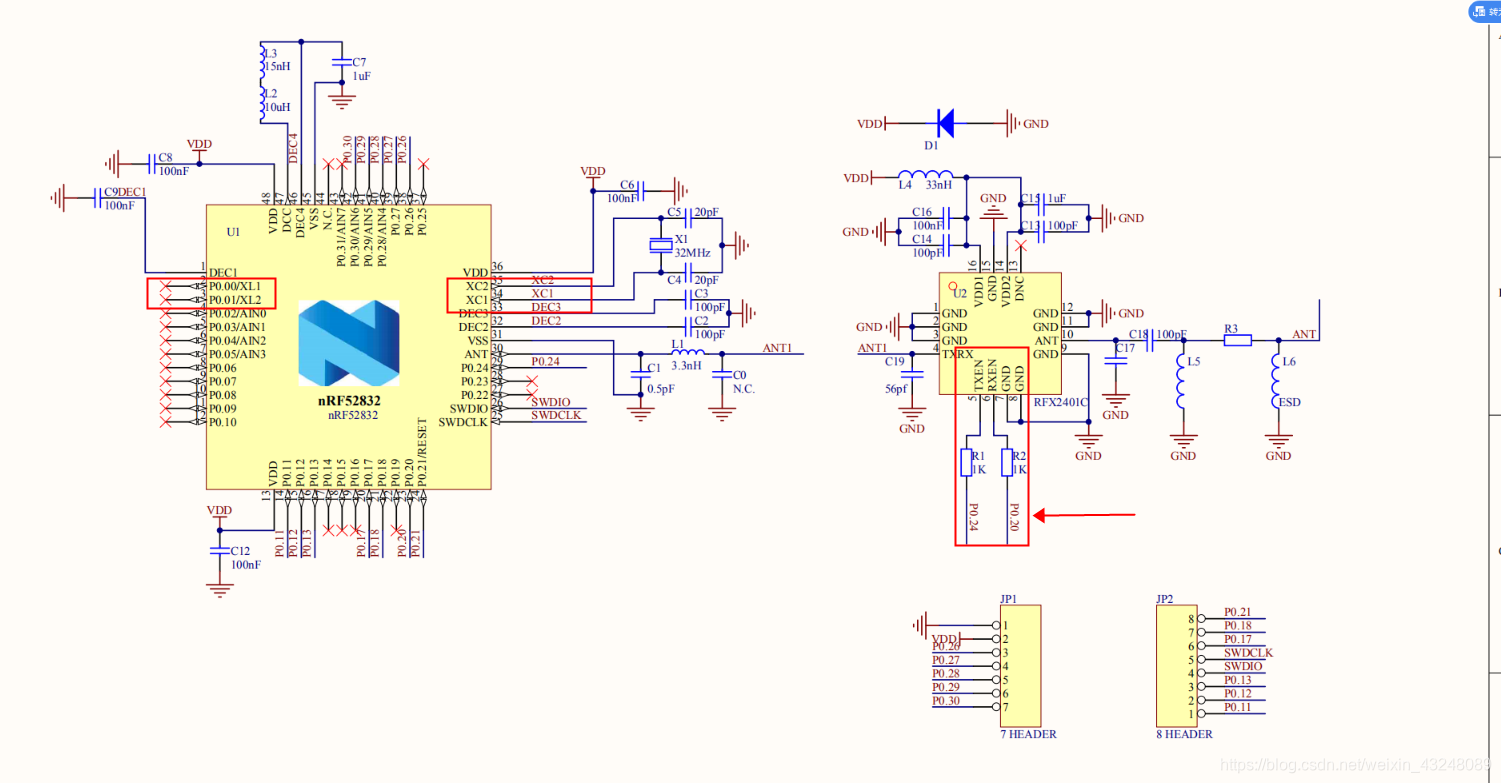Click the JP2 8 HEADER connector body

pyautogui.click(x=1175, y=666)
